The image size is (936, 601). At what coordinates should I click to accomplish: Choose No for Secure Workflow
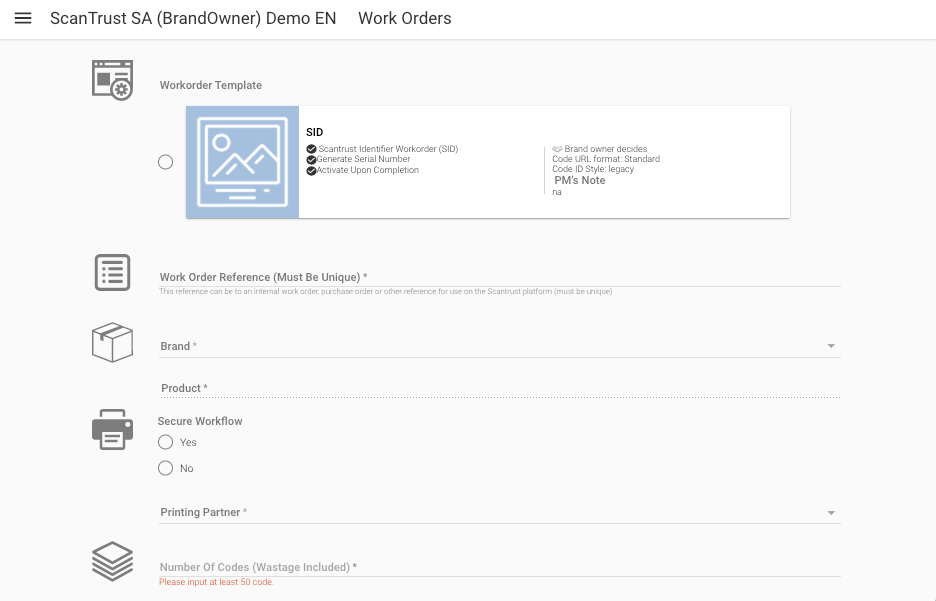pos(166,468)
